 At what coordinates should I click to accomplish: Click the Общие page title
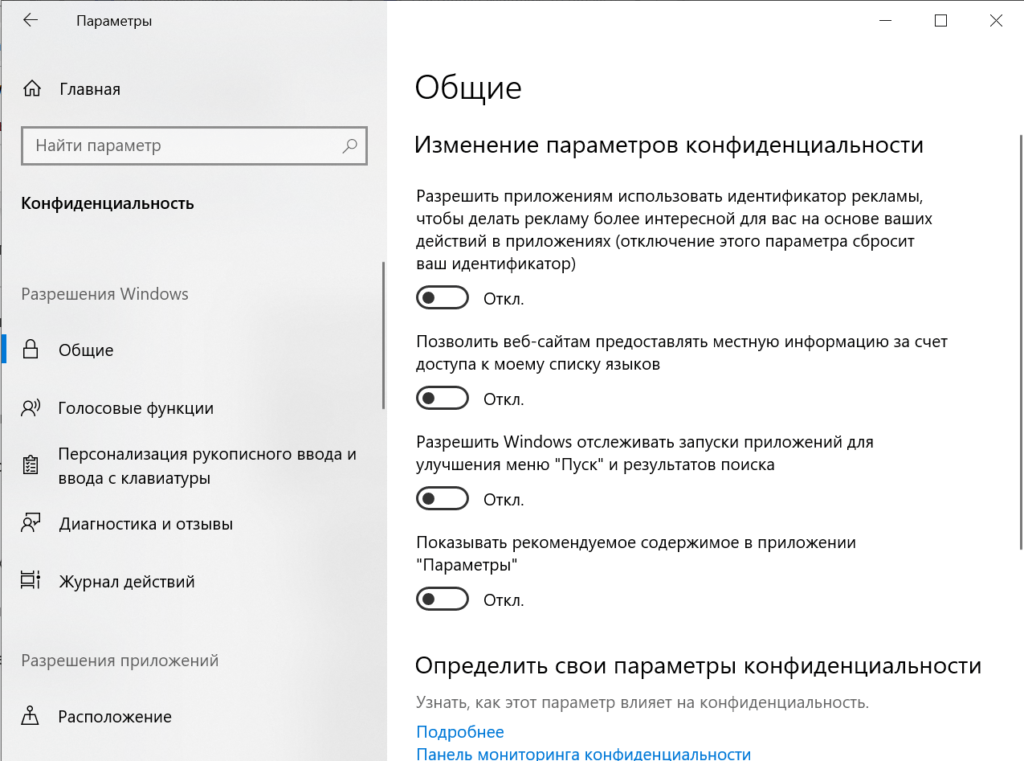pos(468,88)
